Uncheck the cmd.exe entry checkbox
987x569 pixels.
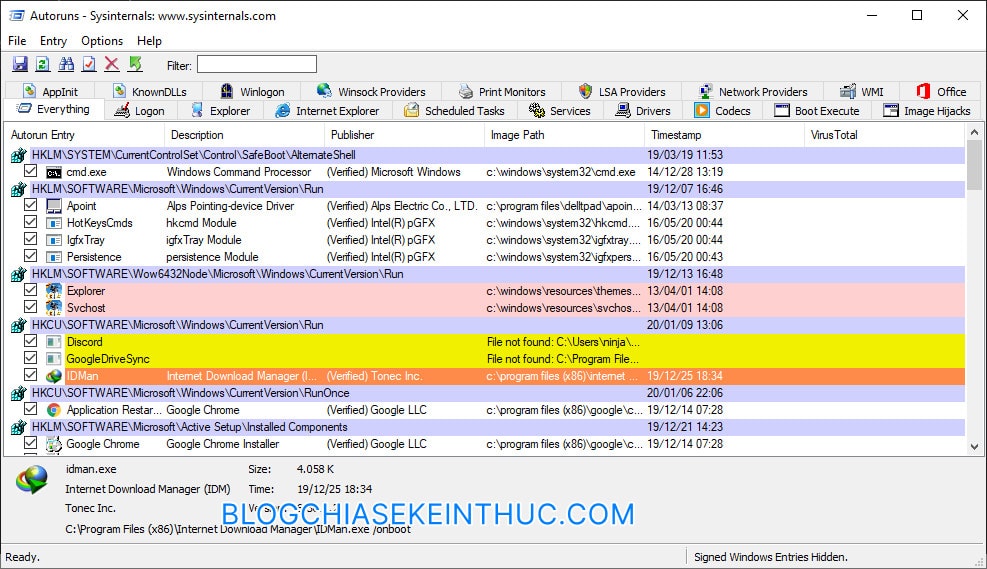(30, 171)
